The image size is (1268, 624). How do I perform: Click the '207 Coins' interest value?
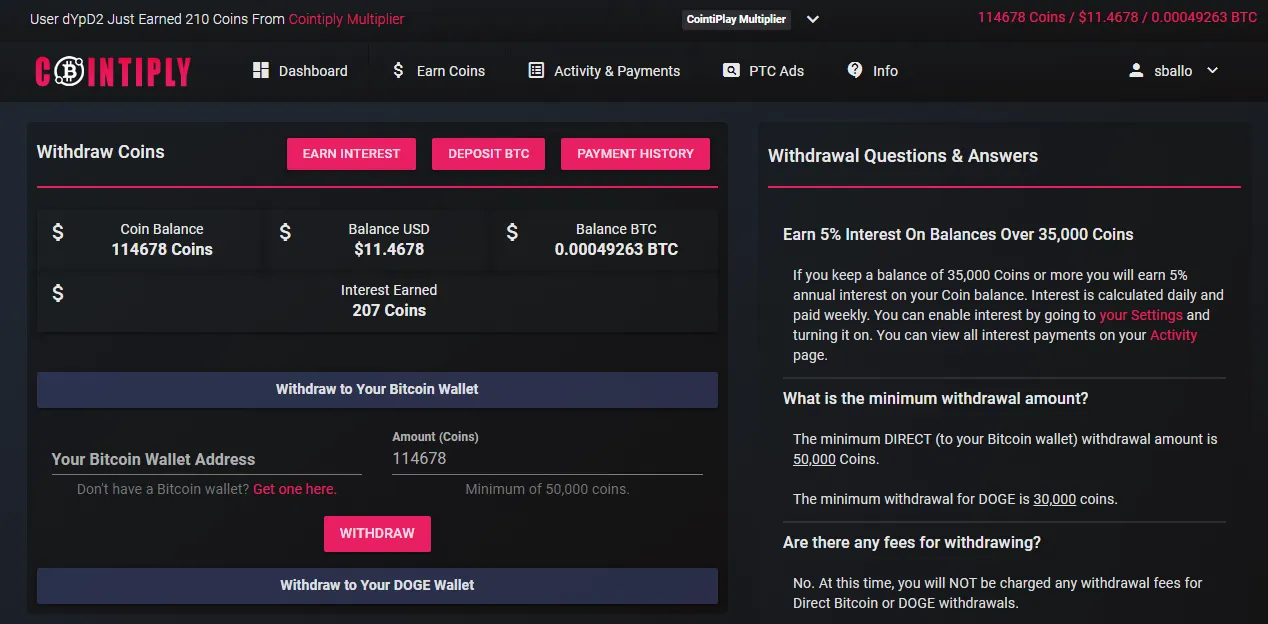389,311
